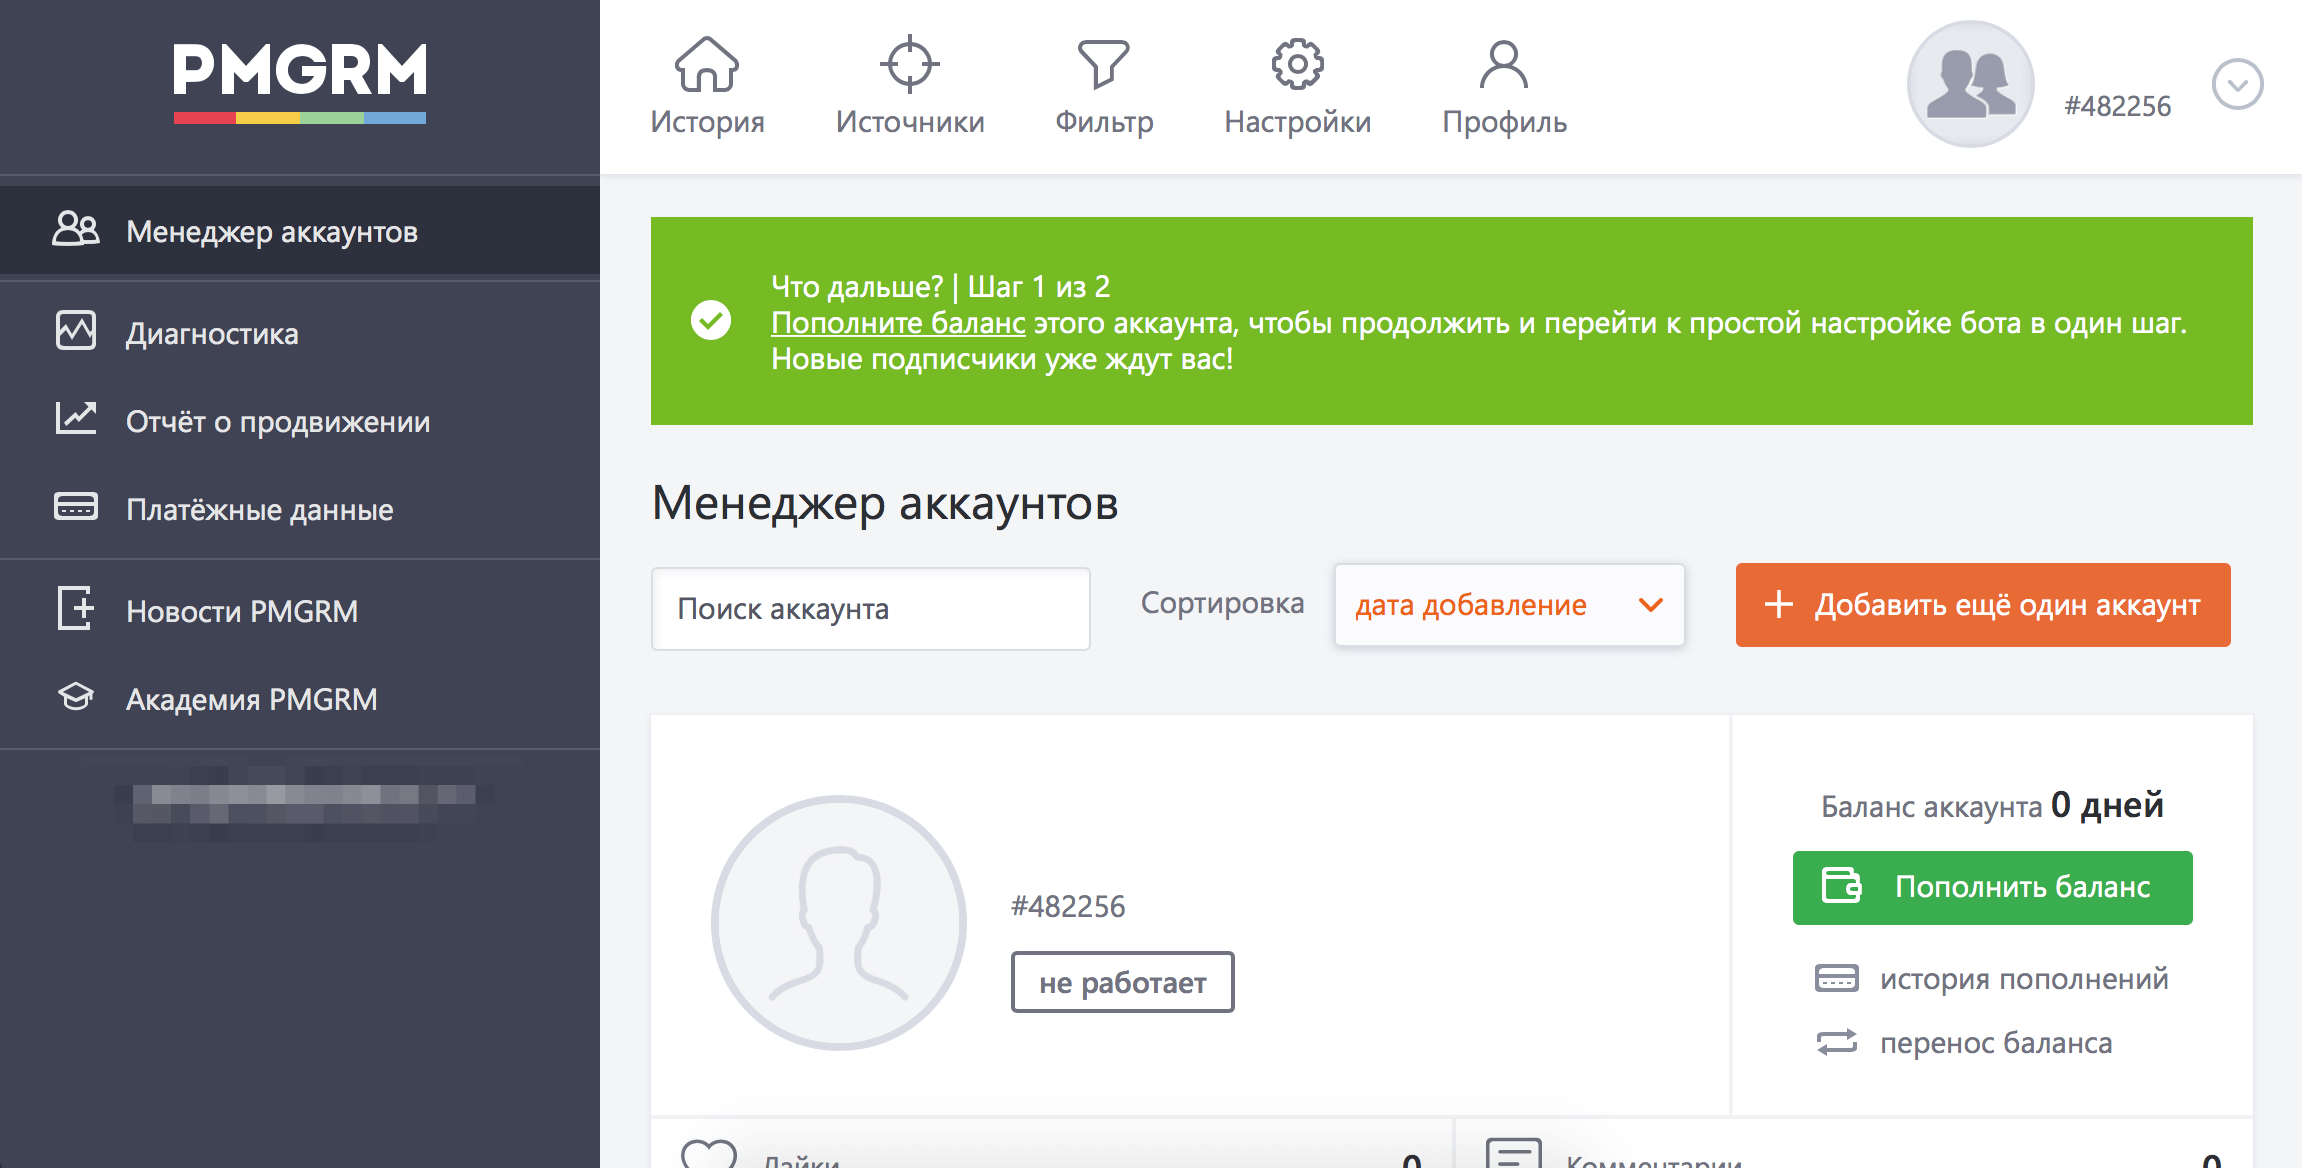Click the orange chevron in the sort box
This screenshot has height=1168, width=2302.
pos(1651,605)
